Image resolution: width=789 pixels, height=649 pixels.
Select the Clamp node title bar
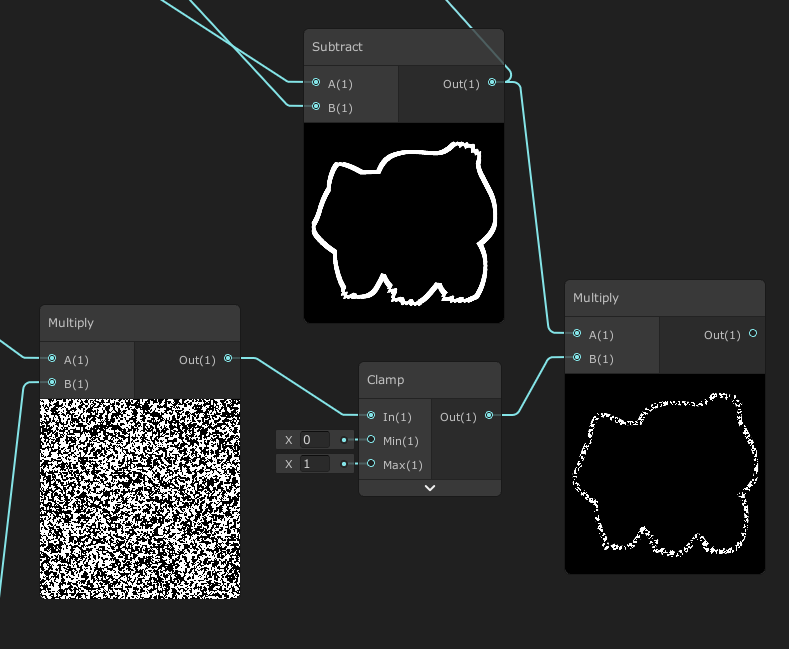(x=430, y=380)
